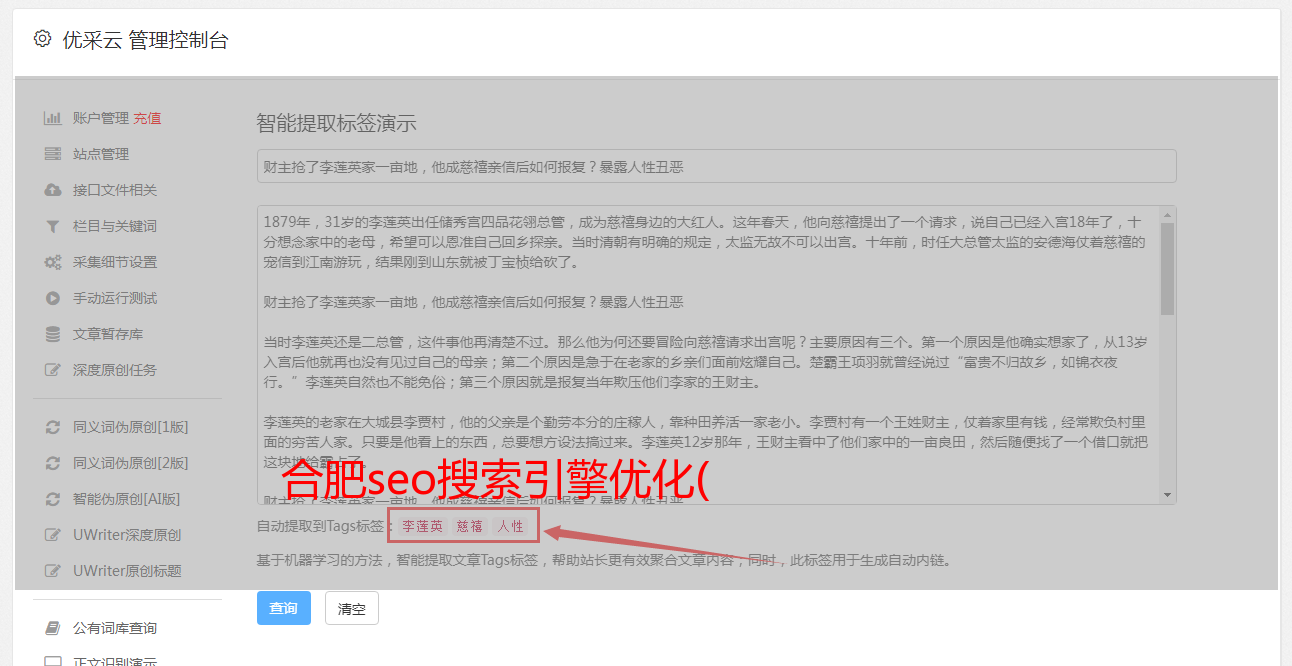Click the 慈禧 tag
Screen dimensions: 1292x666
470,526
